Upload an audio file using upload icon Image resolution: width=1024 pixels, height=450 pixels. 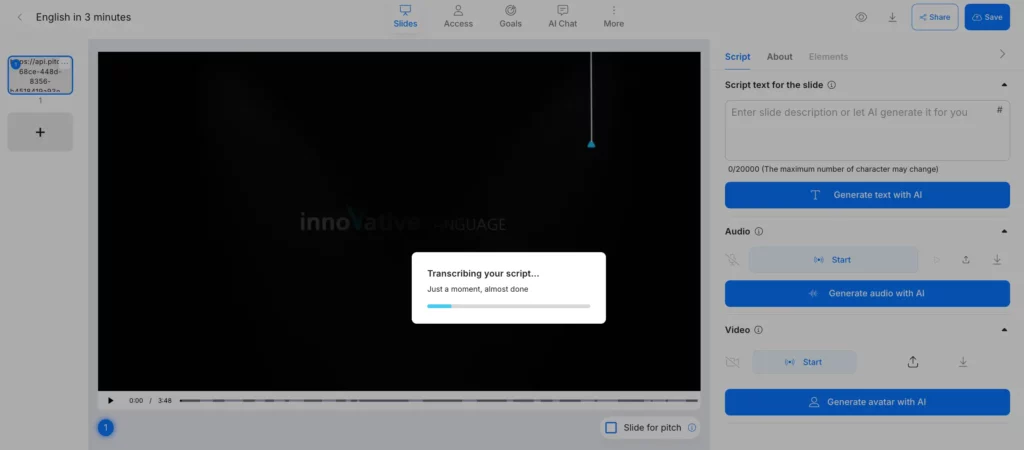coord(966,260)
